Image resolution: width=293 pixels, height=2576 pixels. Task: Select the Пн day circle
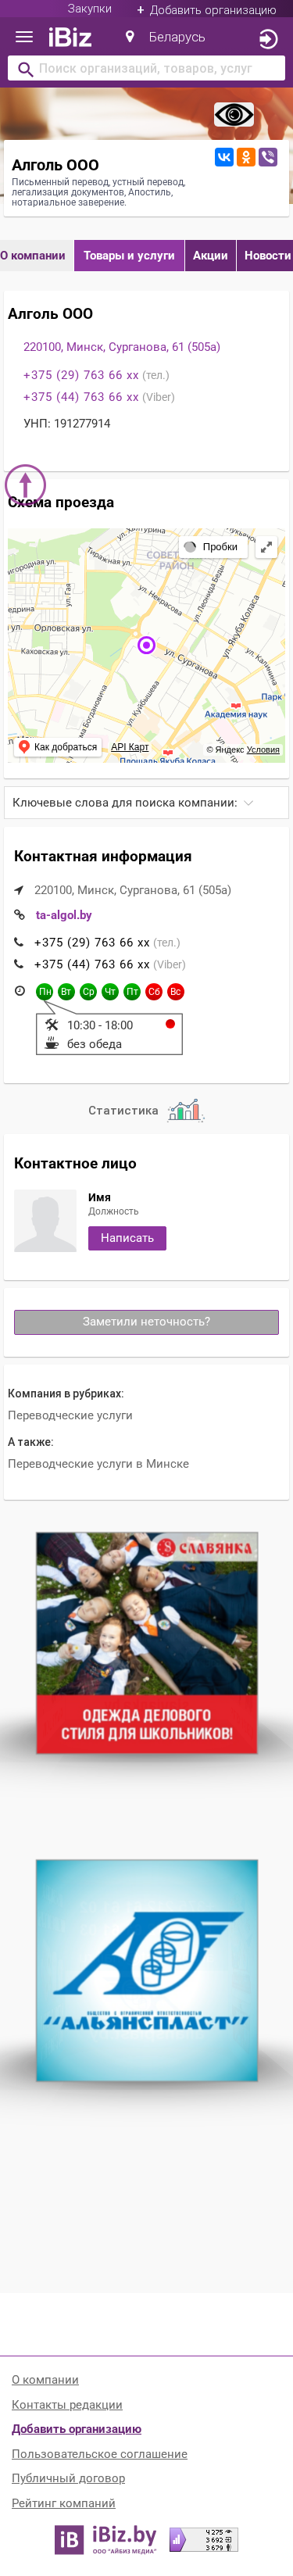(44, 992)
